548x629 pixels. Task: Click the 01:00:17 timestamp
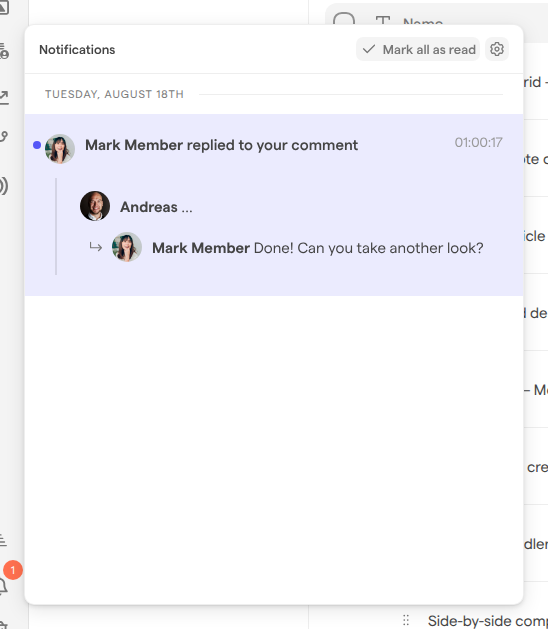click(478, 142)
